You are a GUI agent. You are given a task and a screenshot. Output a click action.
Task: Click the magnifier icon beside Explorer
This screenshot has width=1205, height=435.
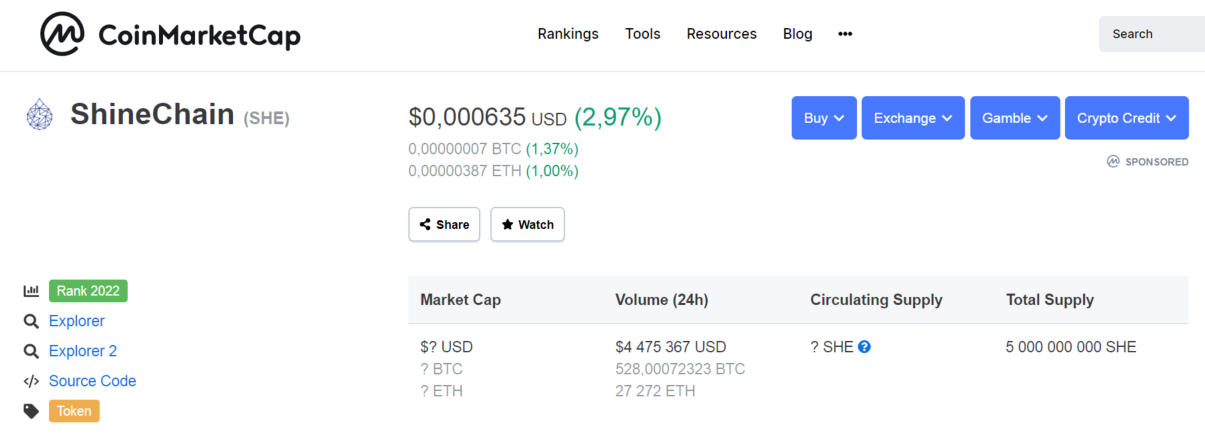click(31, 321)
